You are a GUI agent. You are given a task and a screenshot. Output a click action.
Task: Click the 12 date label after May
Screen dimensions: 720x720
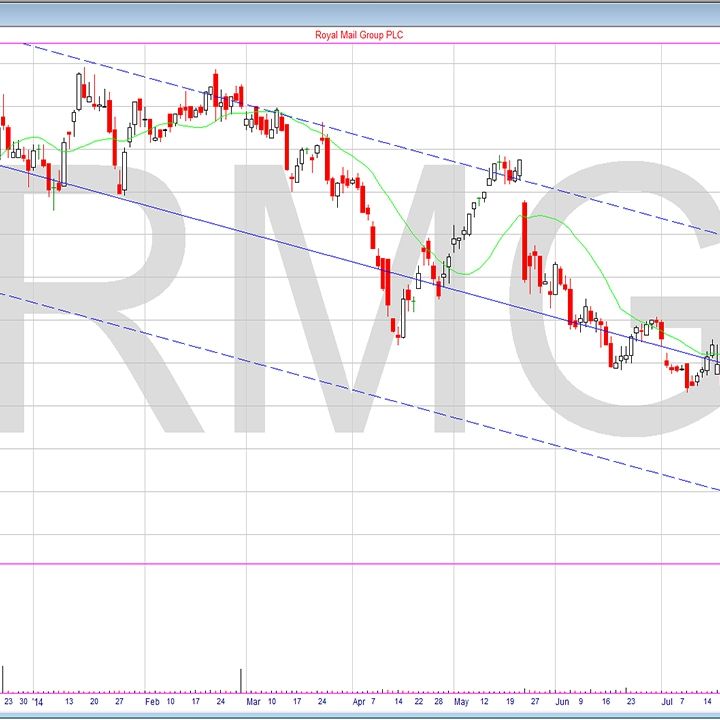[x=484, y=701]
